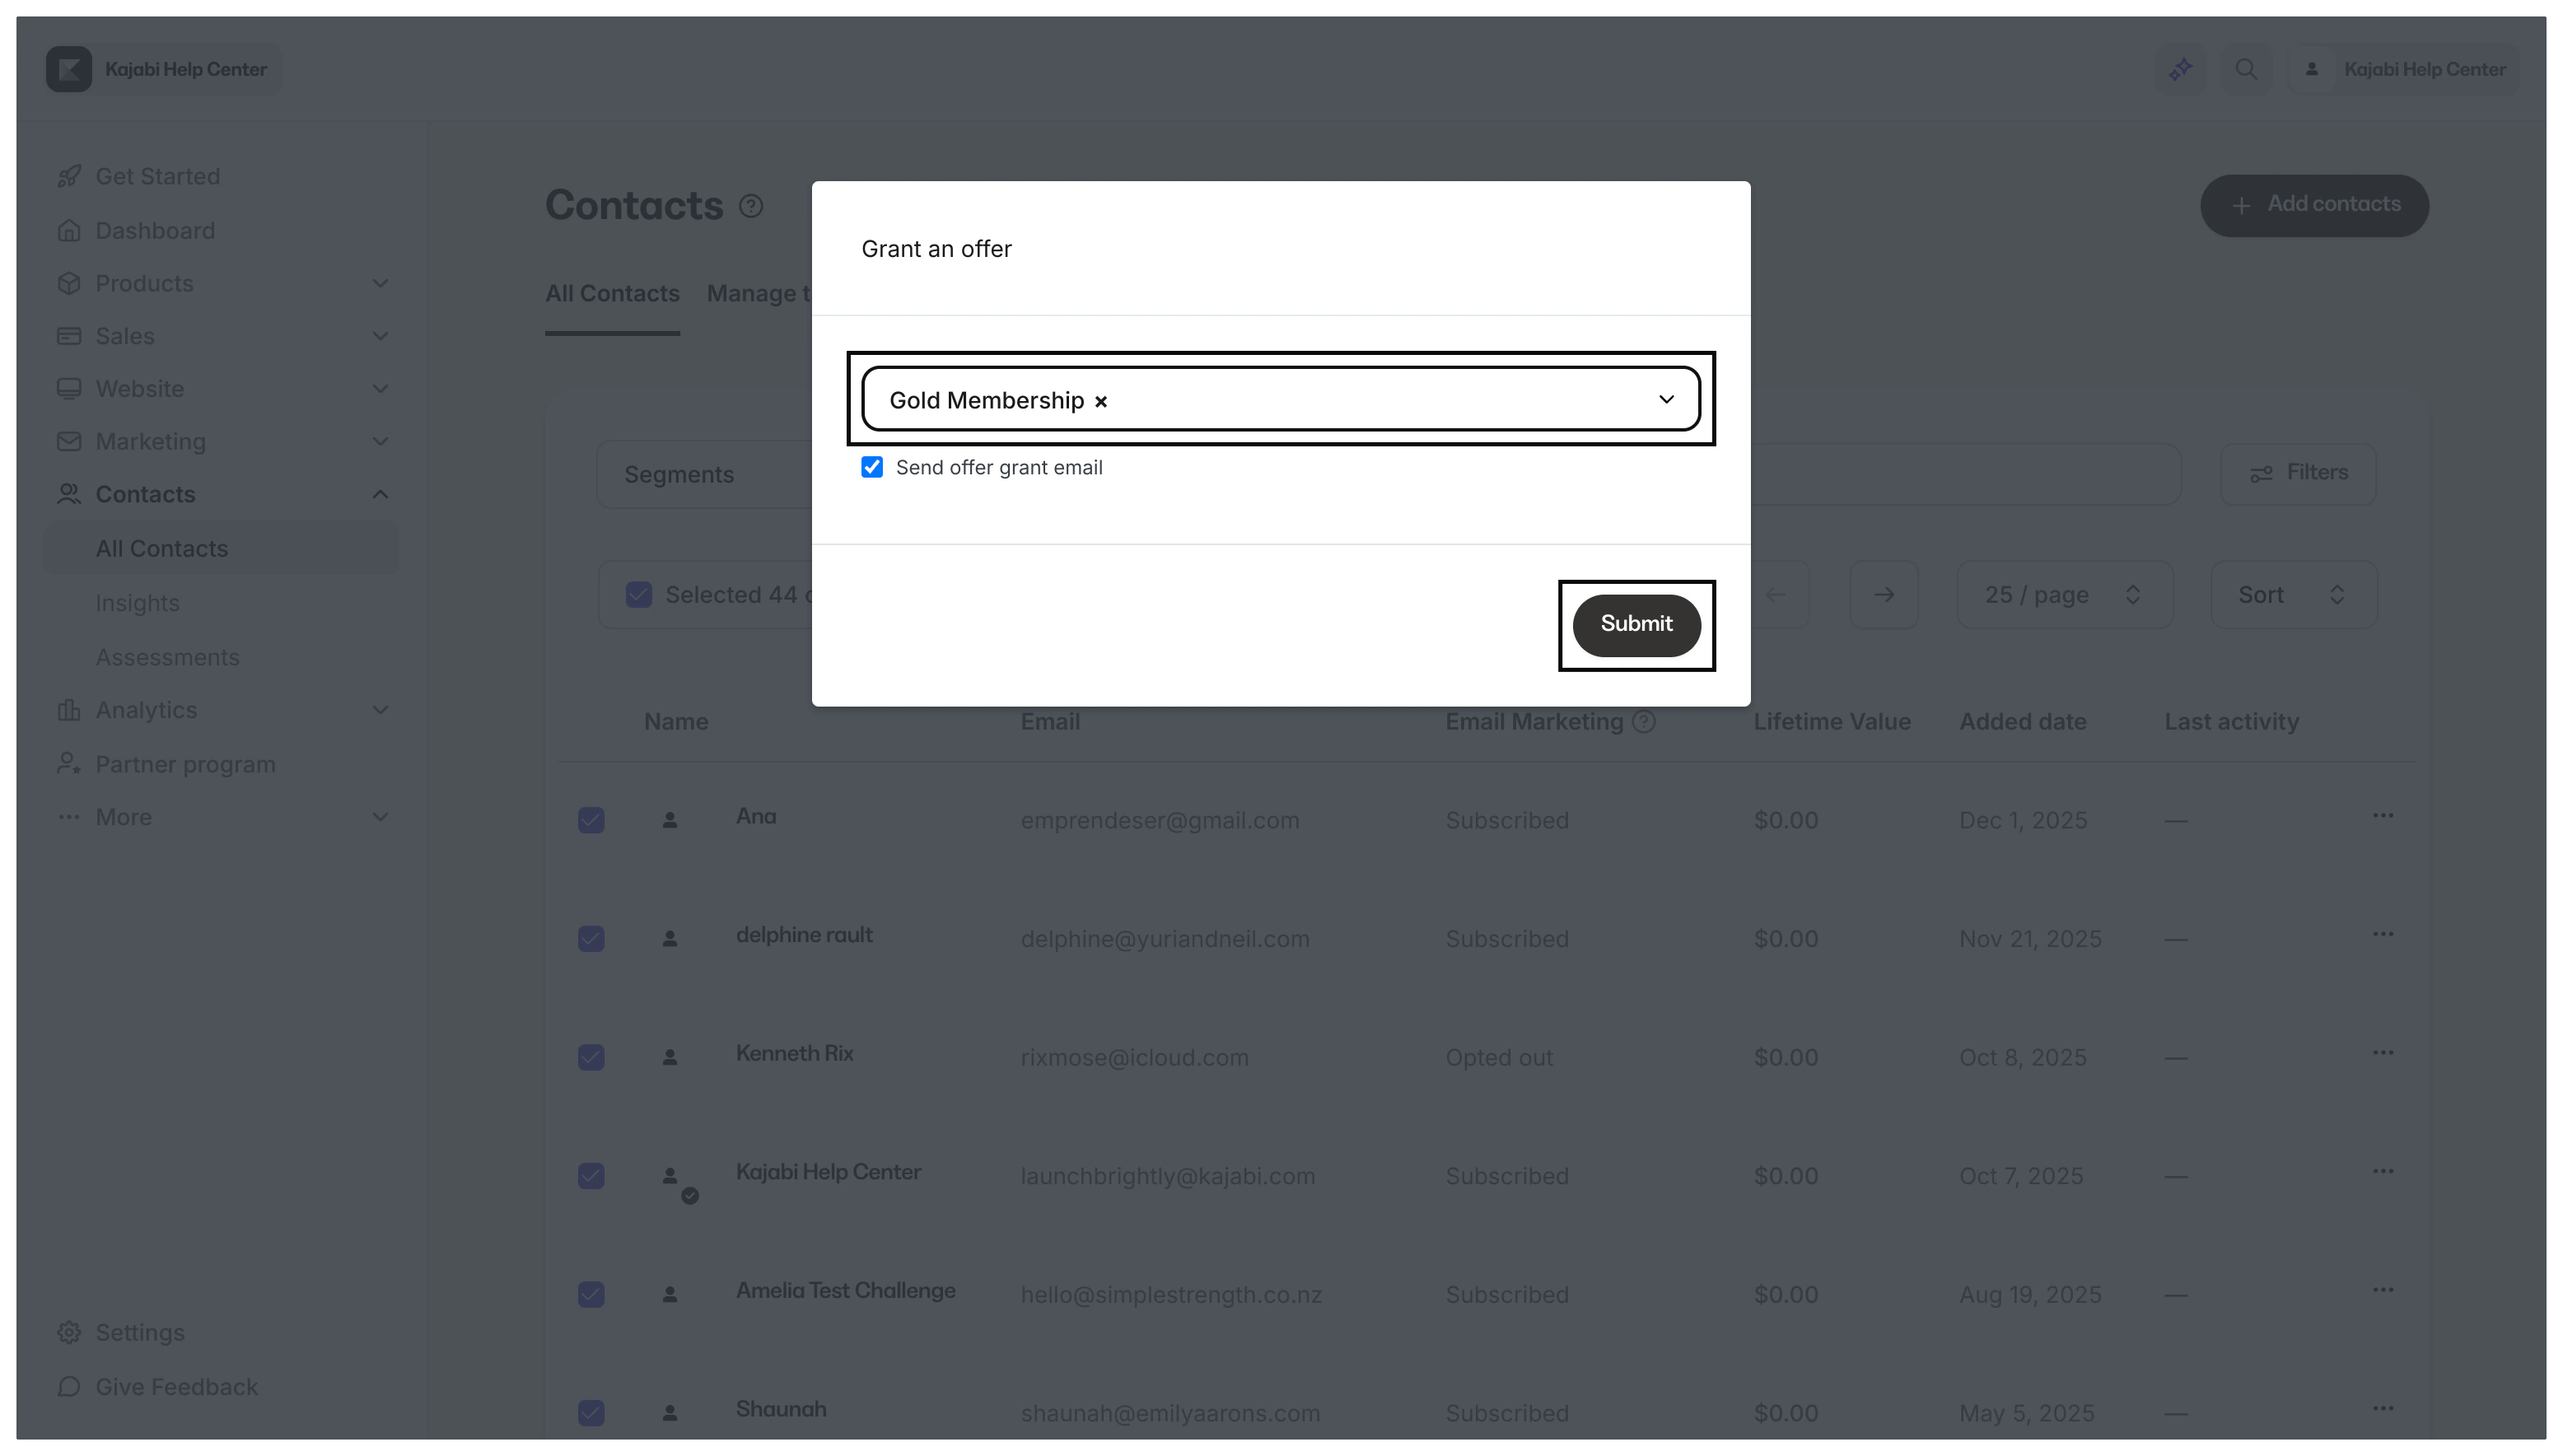Expand the Products menu

pyautogui.click(x=380, y=284)
